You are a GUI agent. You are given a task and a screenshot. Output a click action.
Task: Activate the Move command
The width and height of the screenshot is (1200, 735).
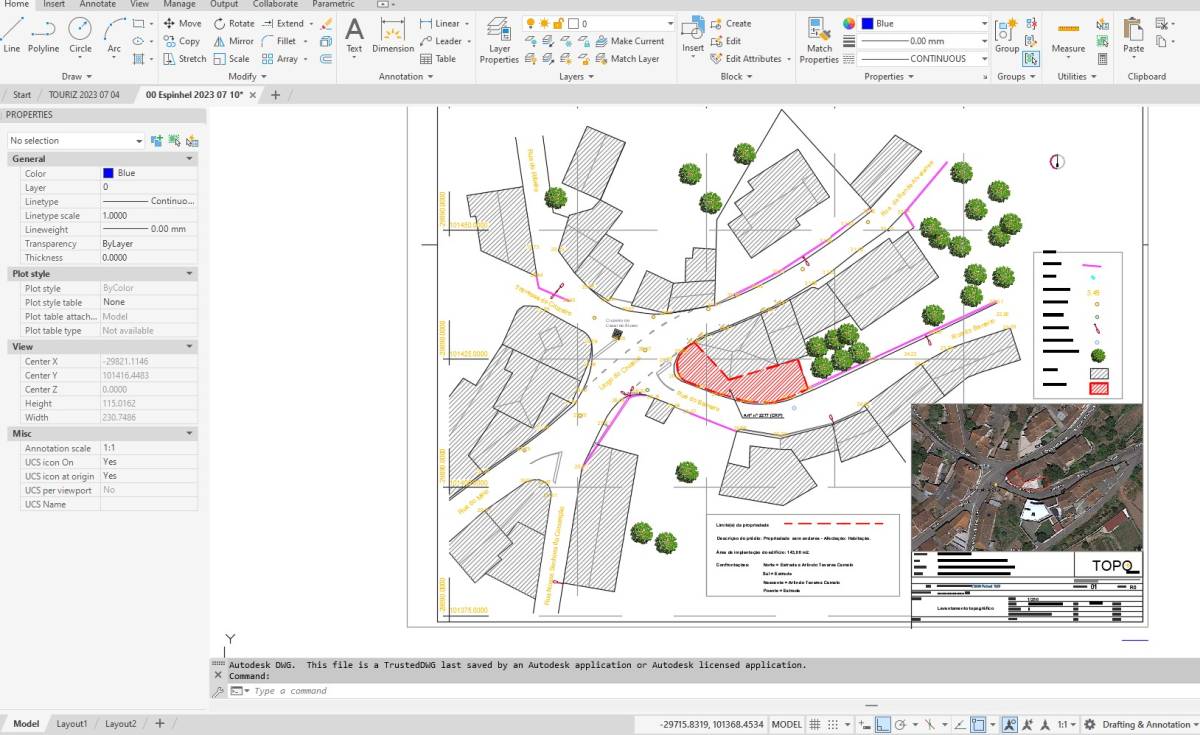(183, 23)
